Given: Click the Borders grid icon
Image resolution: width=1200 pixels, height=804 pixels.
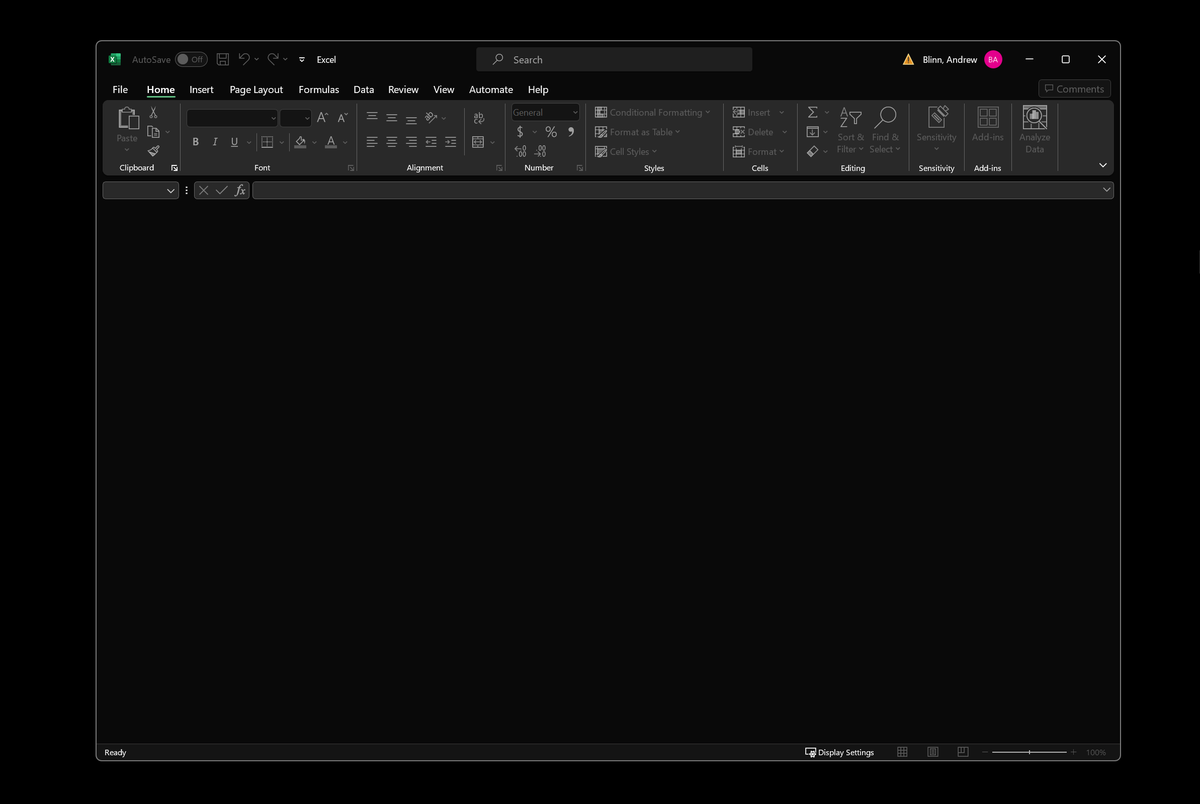Looking at the screenshot, I should (x=267, y=142).
